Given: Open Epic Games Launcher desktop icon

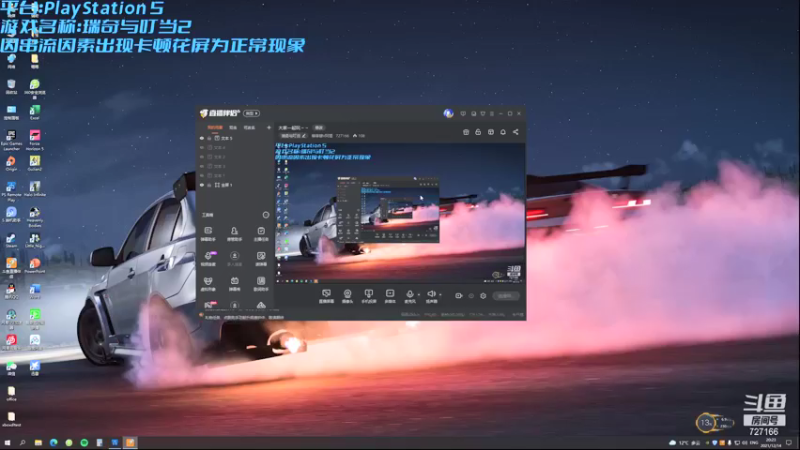Looking at the screenshot, I should pos(11,139).
